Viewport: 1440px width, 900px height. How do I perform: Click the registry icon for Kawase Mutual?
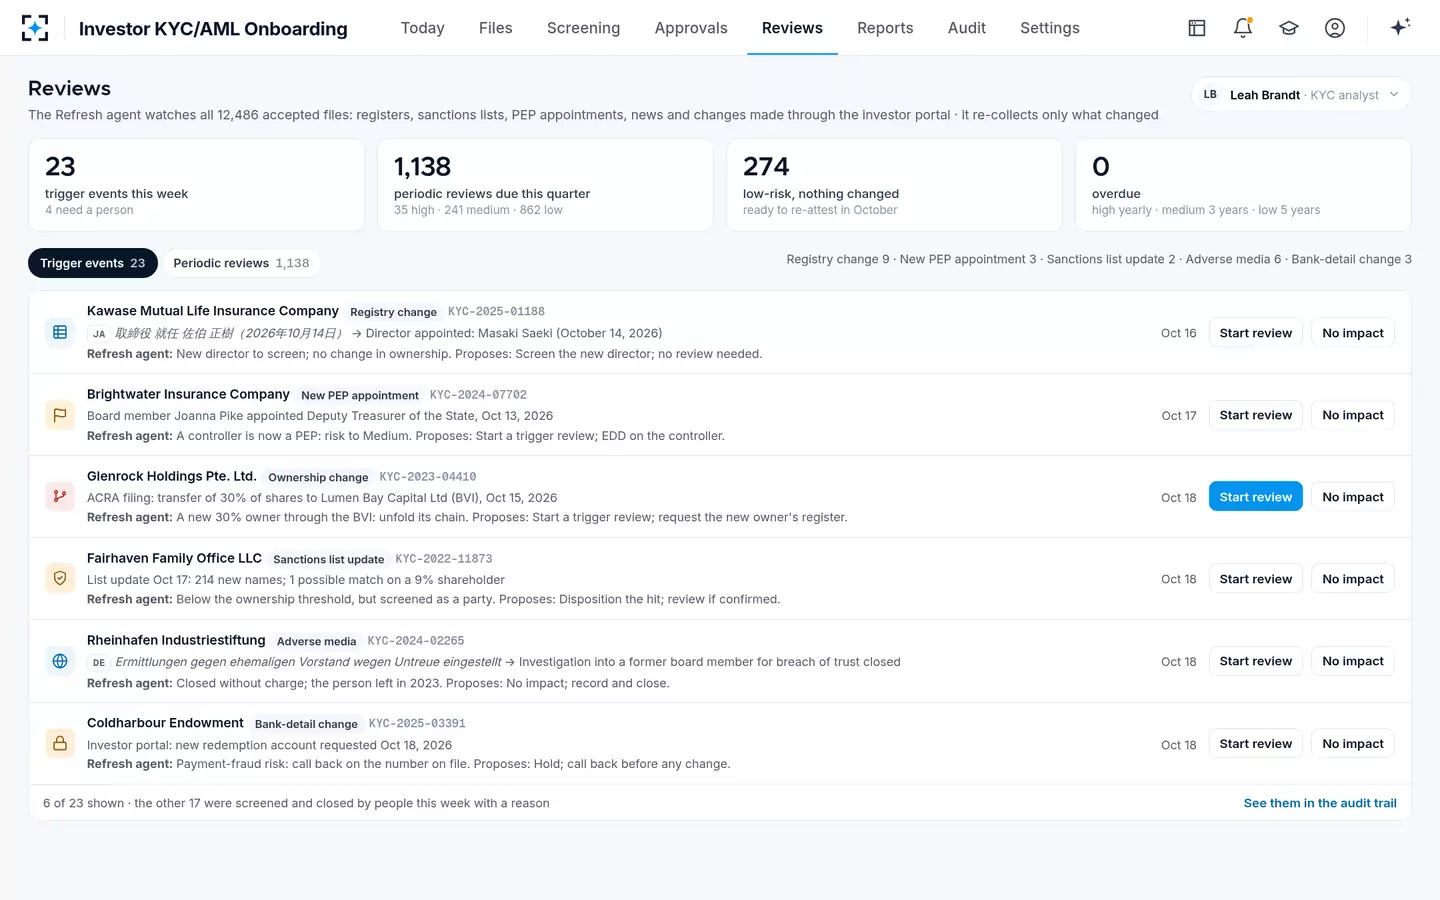point(60,332)
